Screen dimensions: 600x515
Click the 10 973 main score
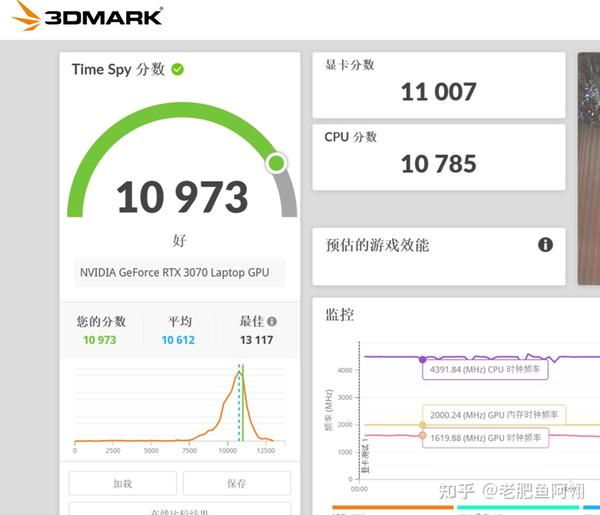(x=182, y=197)
